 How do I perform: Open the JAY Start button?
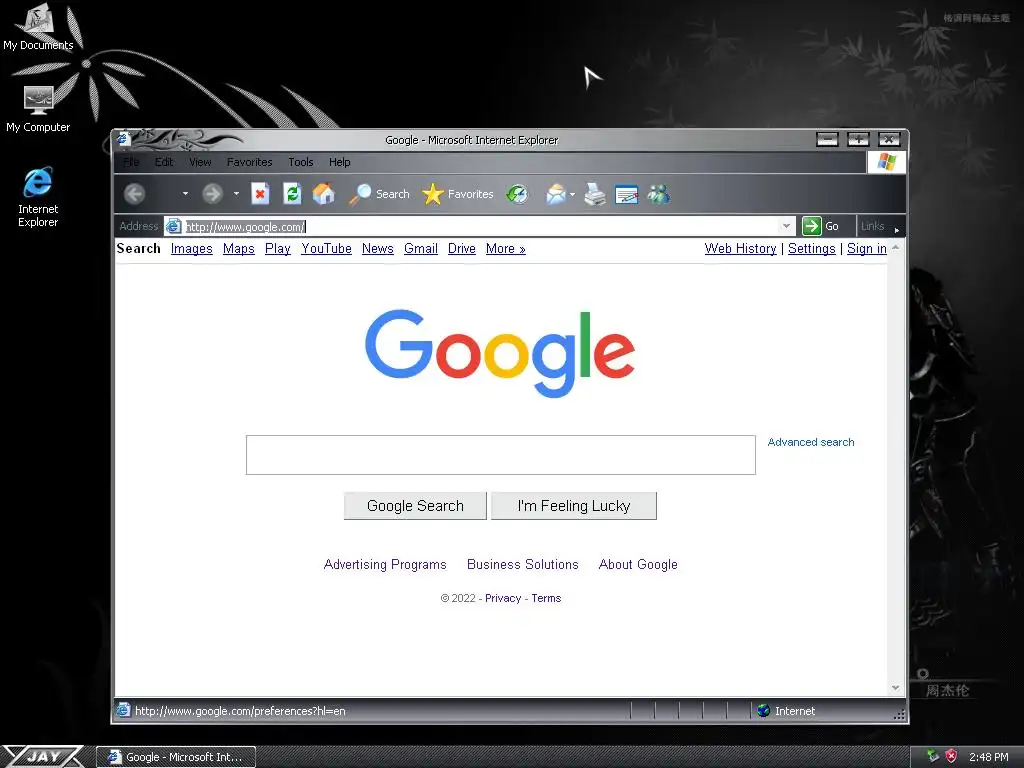43,756
